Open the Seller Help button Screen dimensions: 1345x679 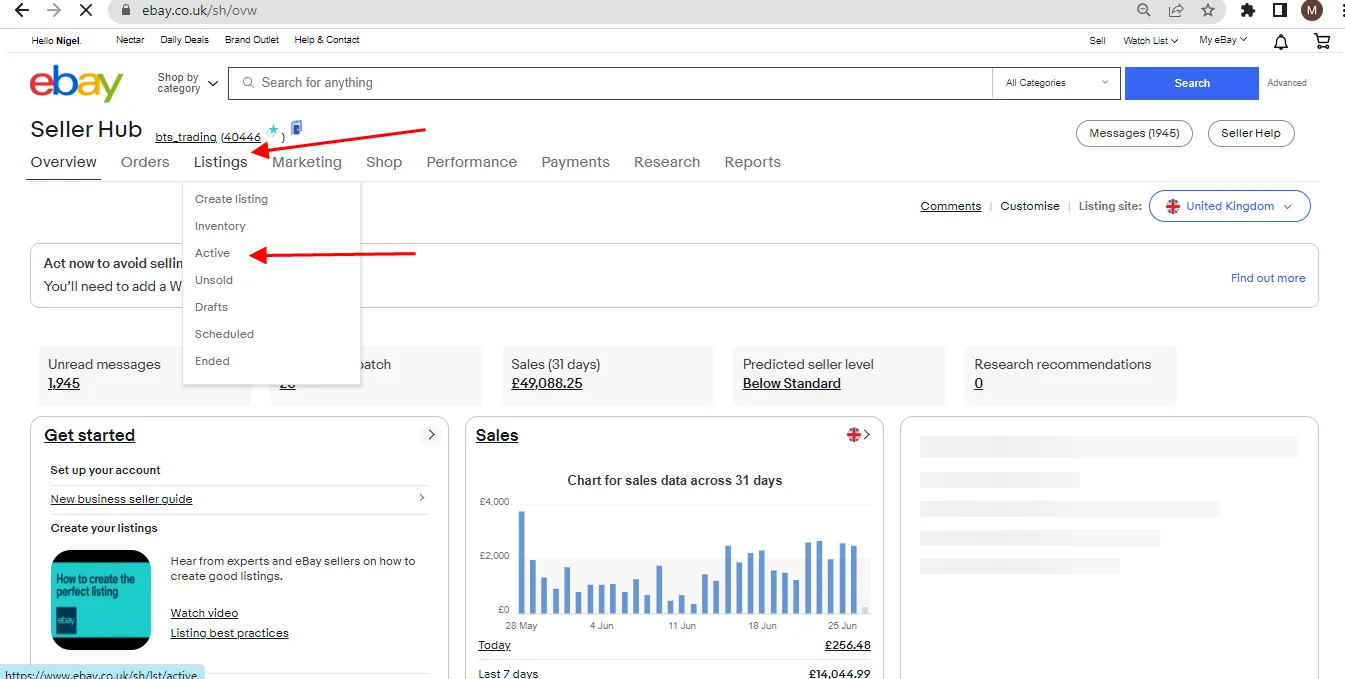tap(1251, 133)
